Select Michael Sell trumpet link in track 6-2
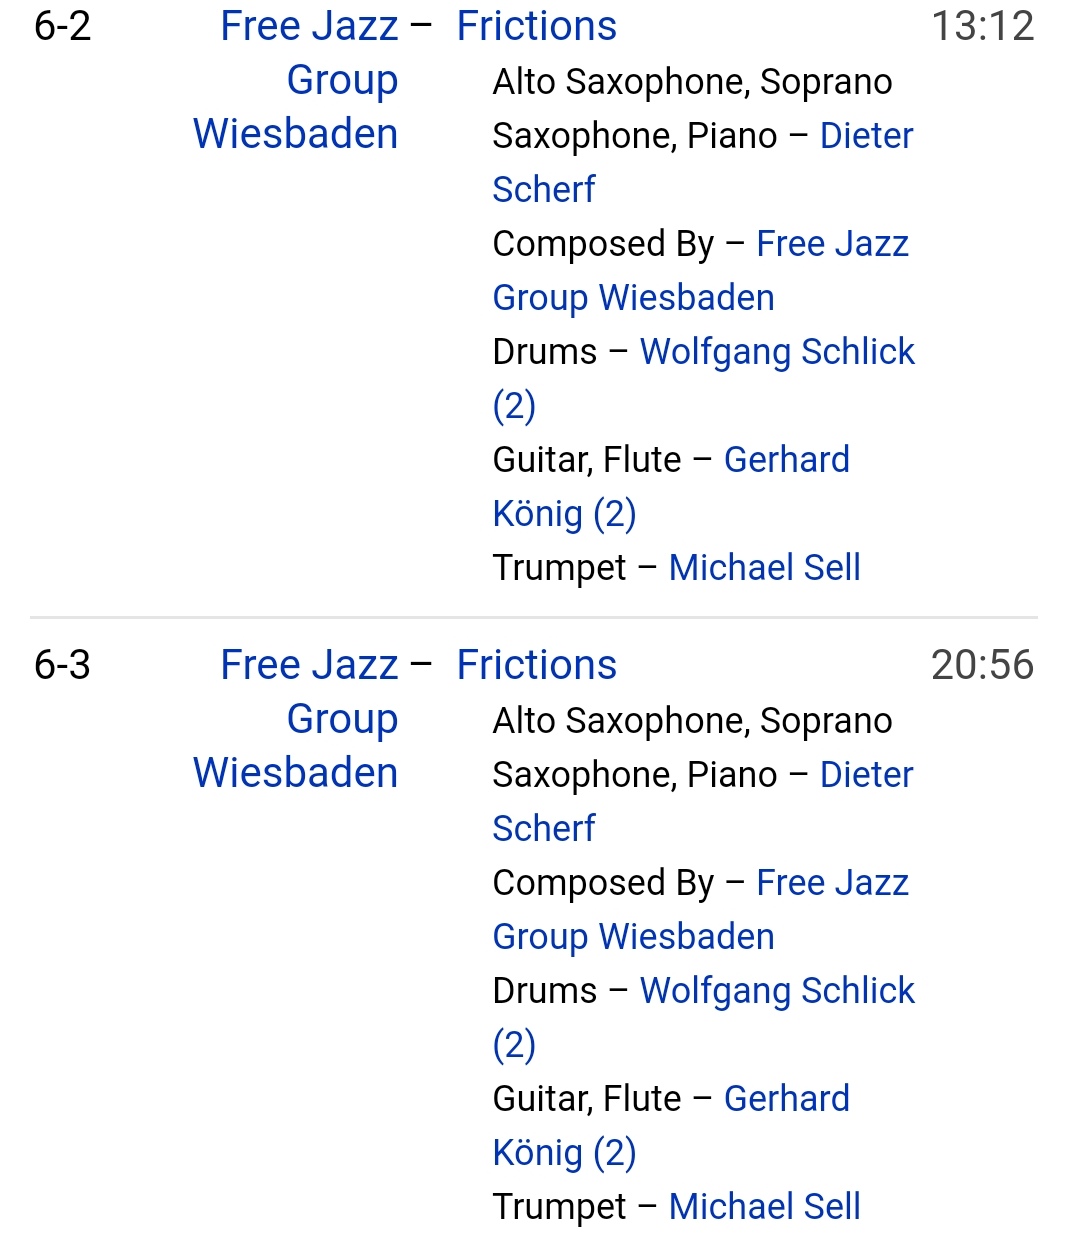Image resolution: width=1080 pixels, height=1247 pixels. 764,568
